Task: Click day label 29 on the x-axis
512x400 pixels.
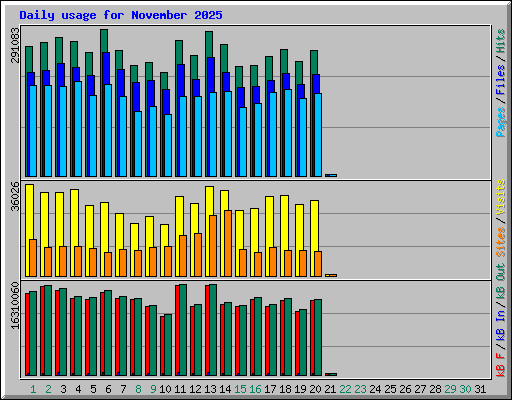Action: [x=450, y=389]
